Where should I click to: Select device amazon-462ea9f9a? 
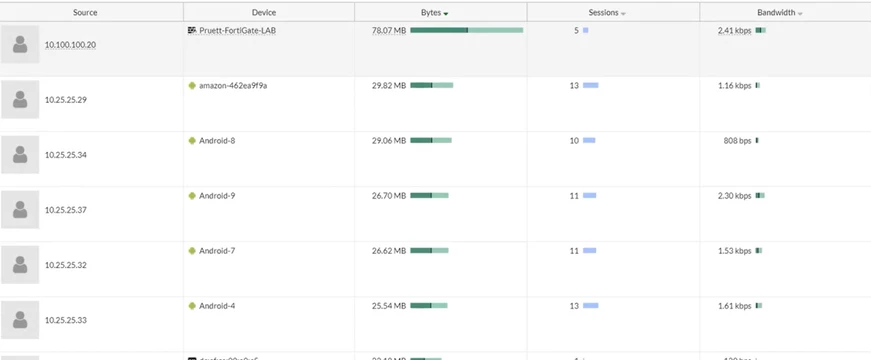233,86
